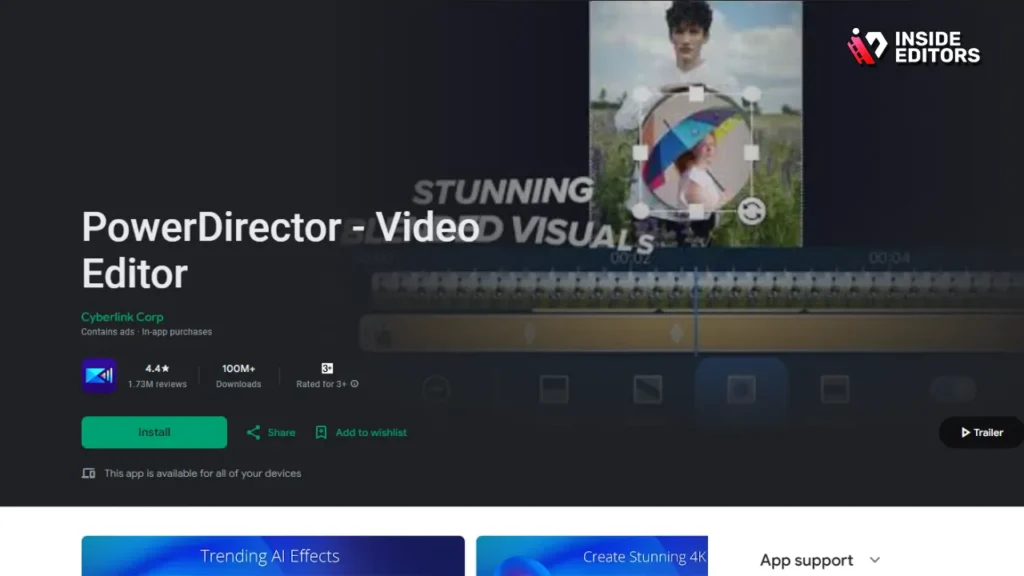Click the 'available for all of your devices' text

pyautogui.click(x=202, y=473)
